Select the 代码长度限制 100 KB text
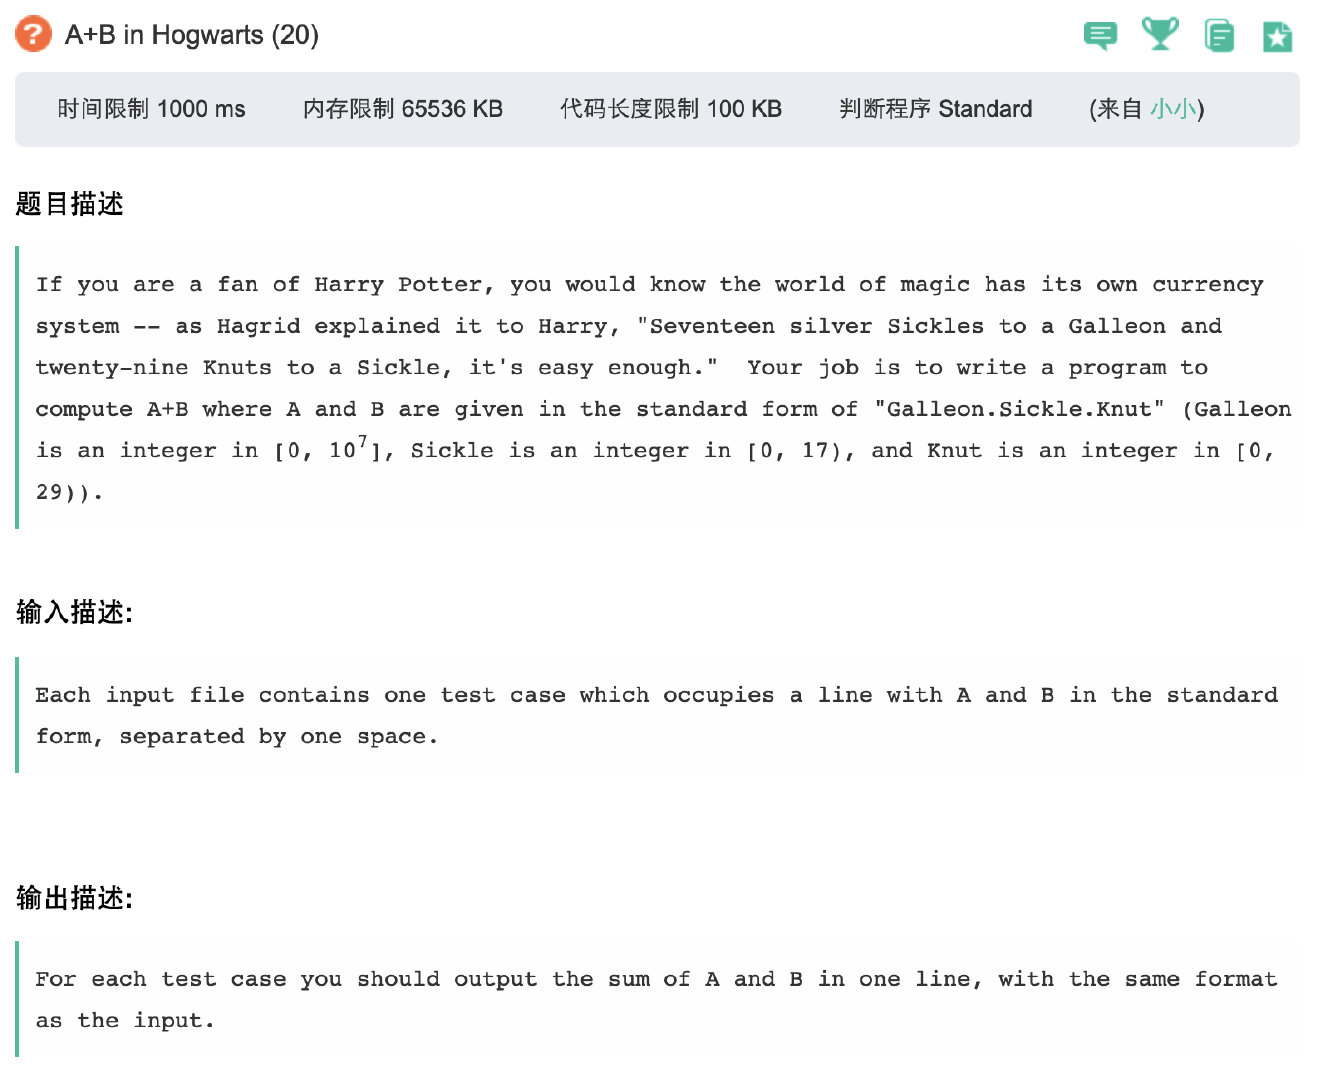The image size is (1318, 1080). point(671,109)
